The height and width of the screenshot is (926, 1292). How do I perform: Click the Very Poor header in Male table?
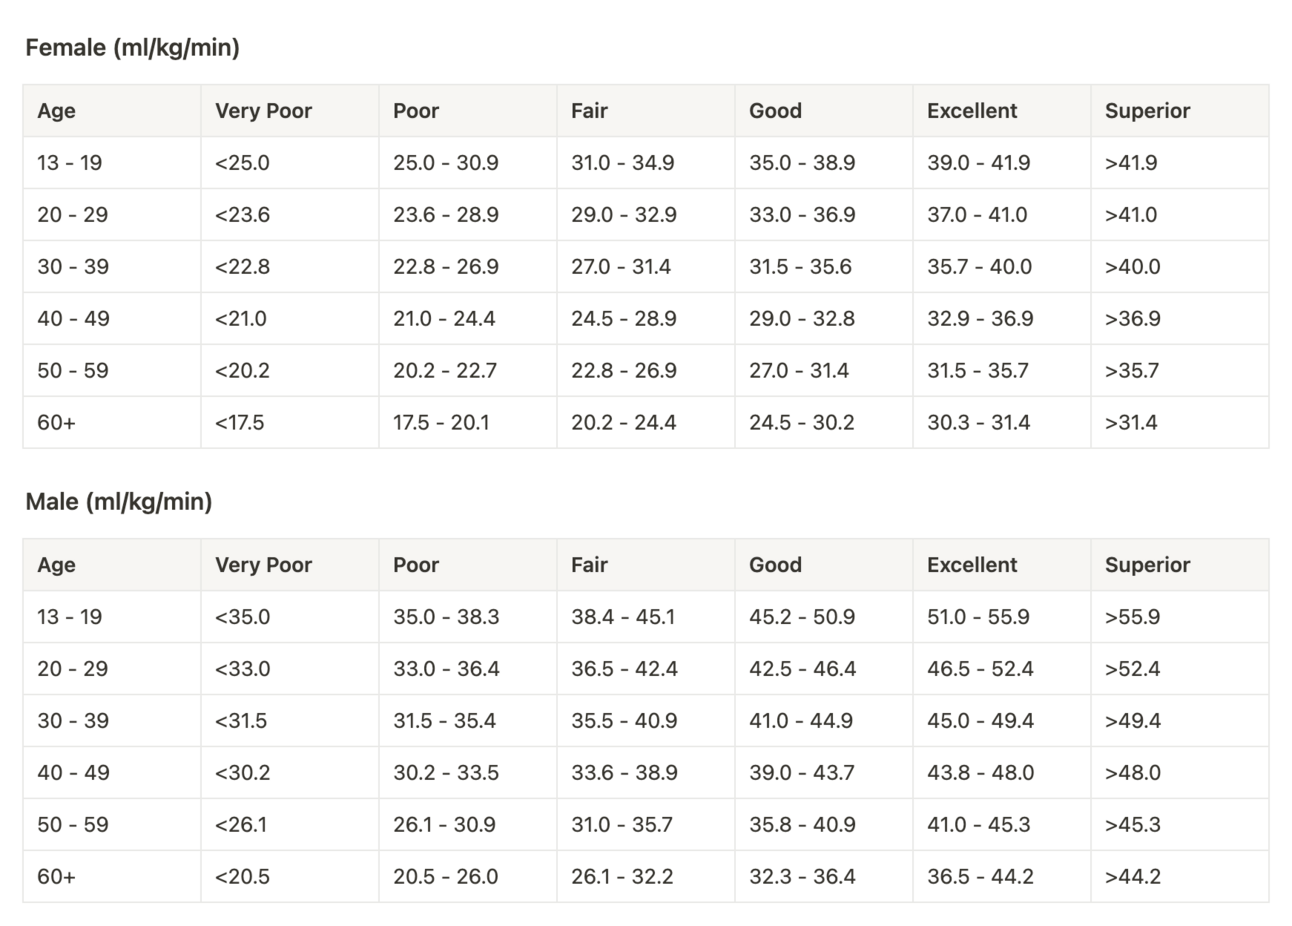[x=263, y=565]
